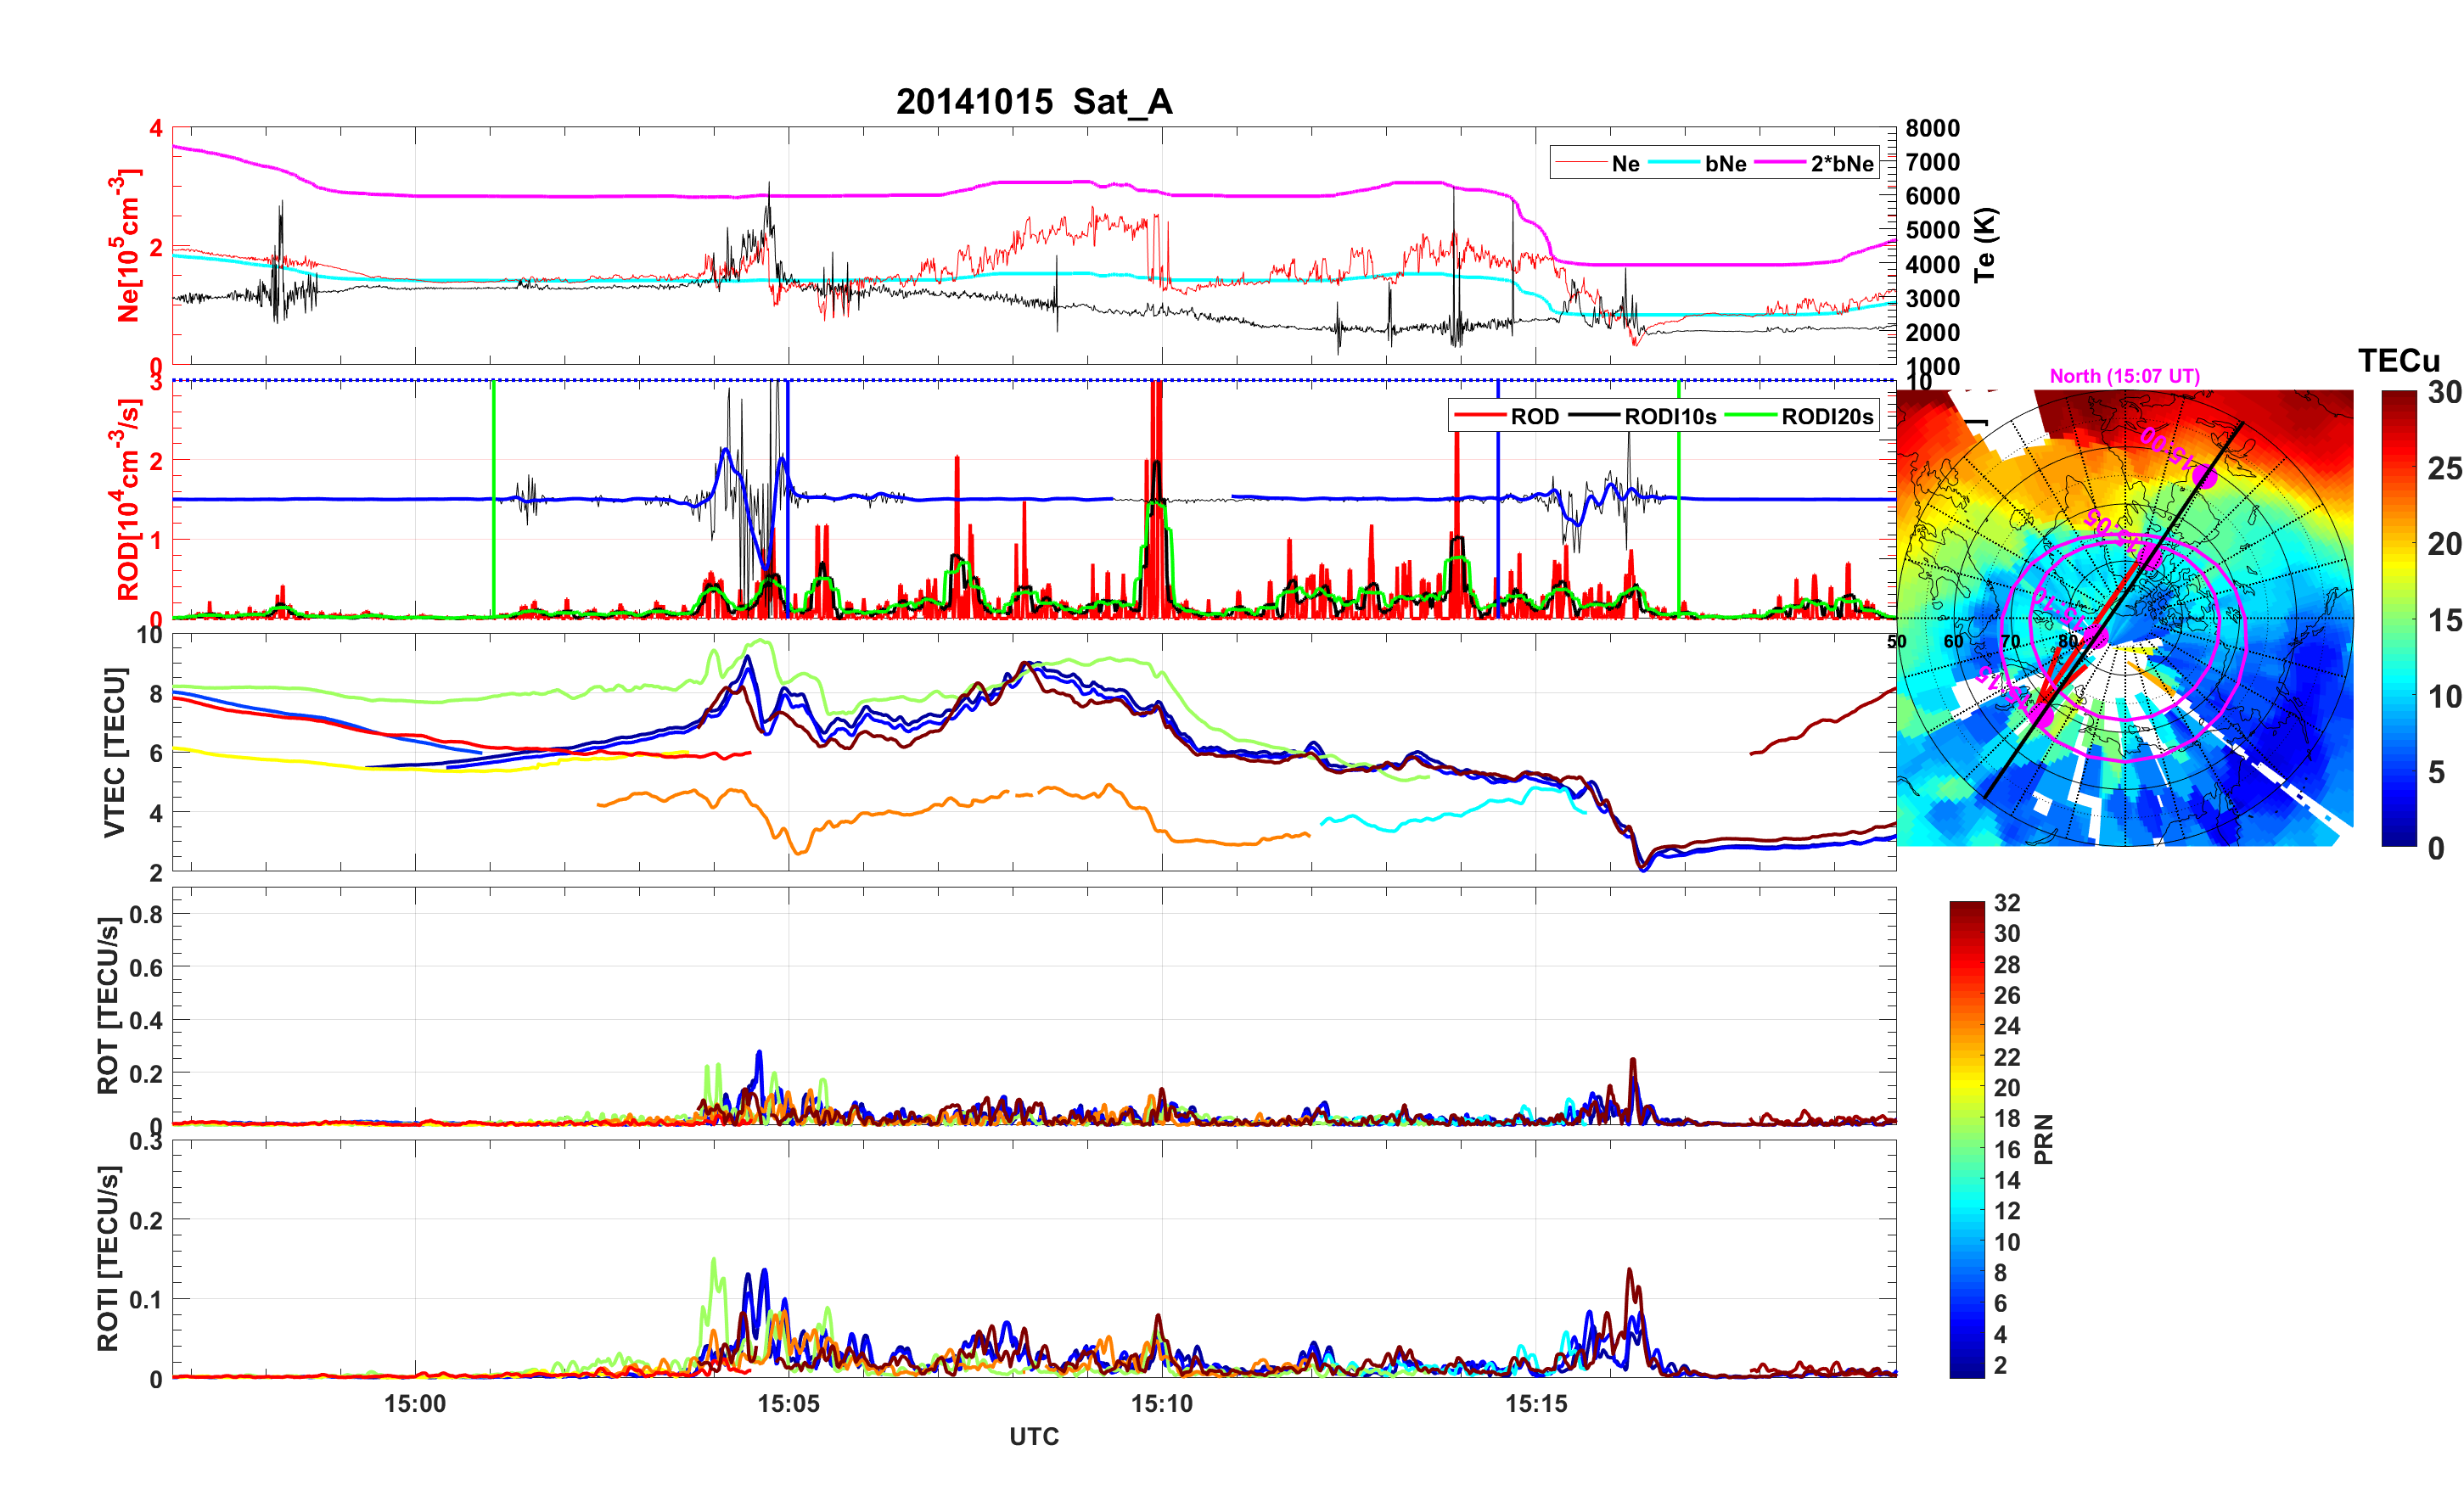Click the UTC x-axis label
The image size is (2464, 1490).
point(1033,1436)
